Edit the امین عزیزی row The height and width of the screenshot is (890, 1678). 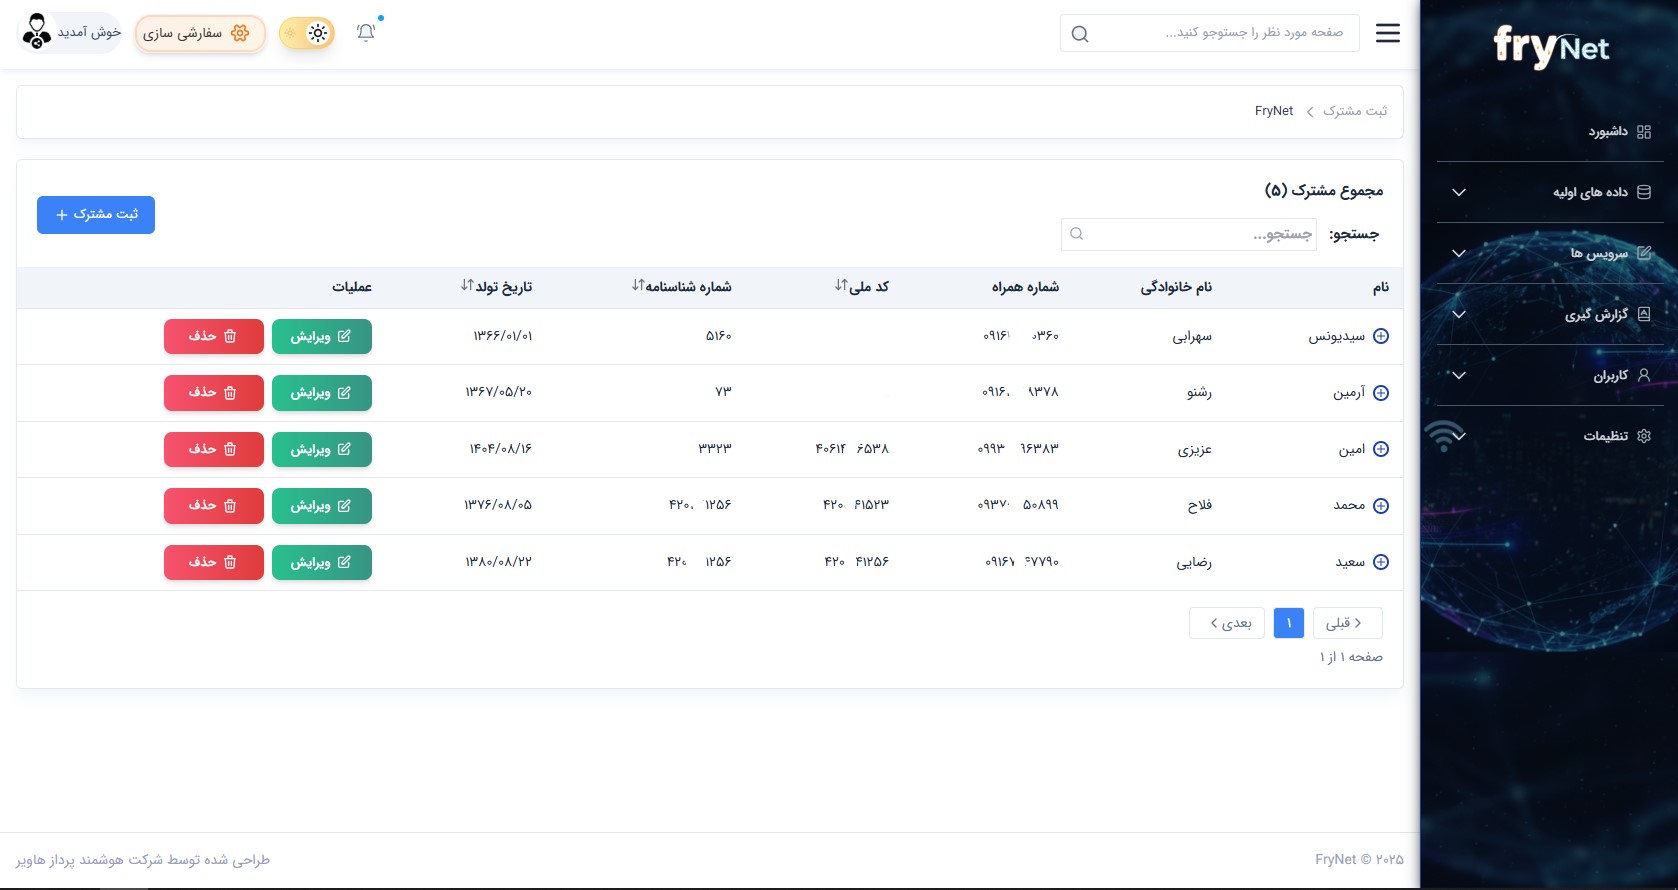coord(322,450)
